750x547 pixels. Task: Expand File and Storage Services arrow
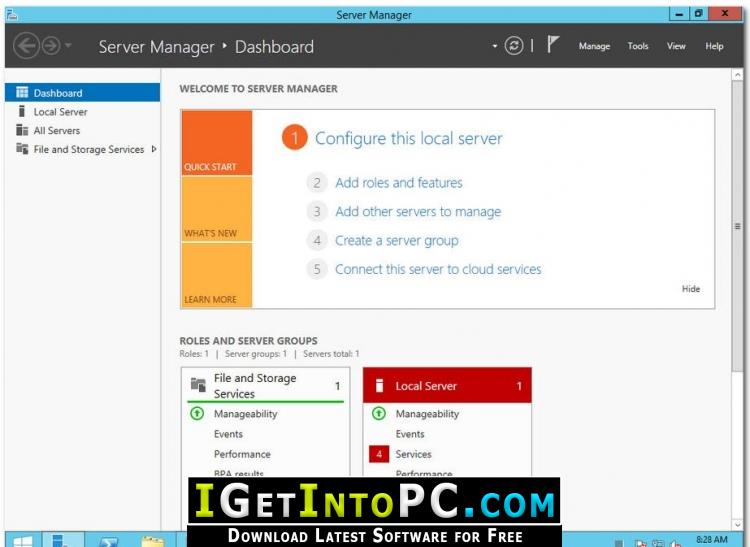click(154, 149)
